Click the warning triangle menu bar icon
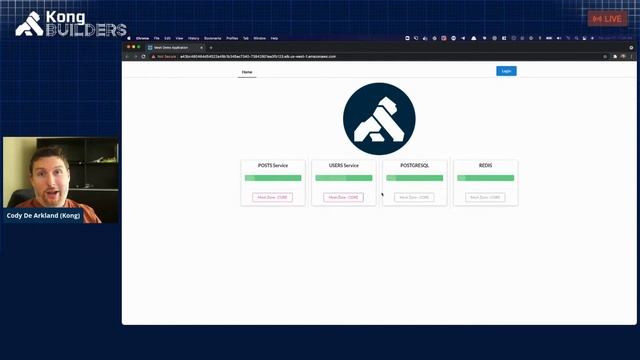Image resolution: width=640 pixels, height=360 pixels. pos(473,38)
